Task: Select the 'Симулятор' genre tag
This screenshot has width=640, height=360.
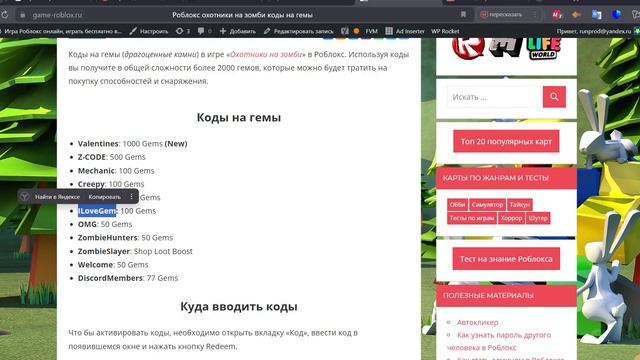Action: point(487,204)
